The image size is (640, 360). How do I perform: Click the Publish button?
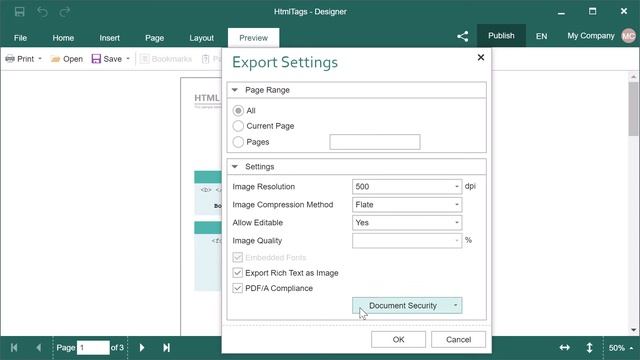(501, 36)
